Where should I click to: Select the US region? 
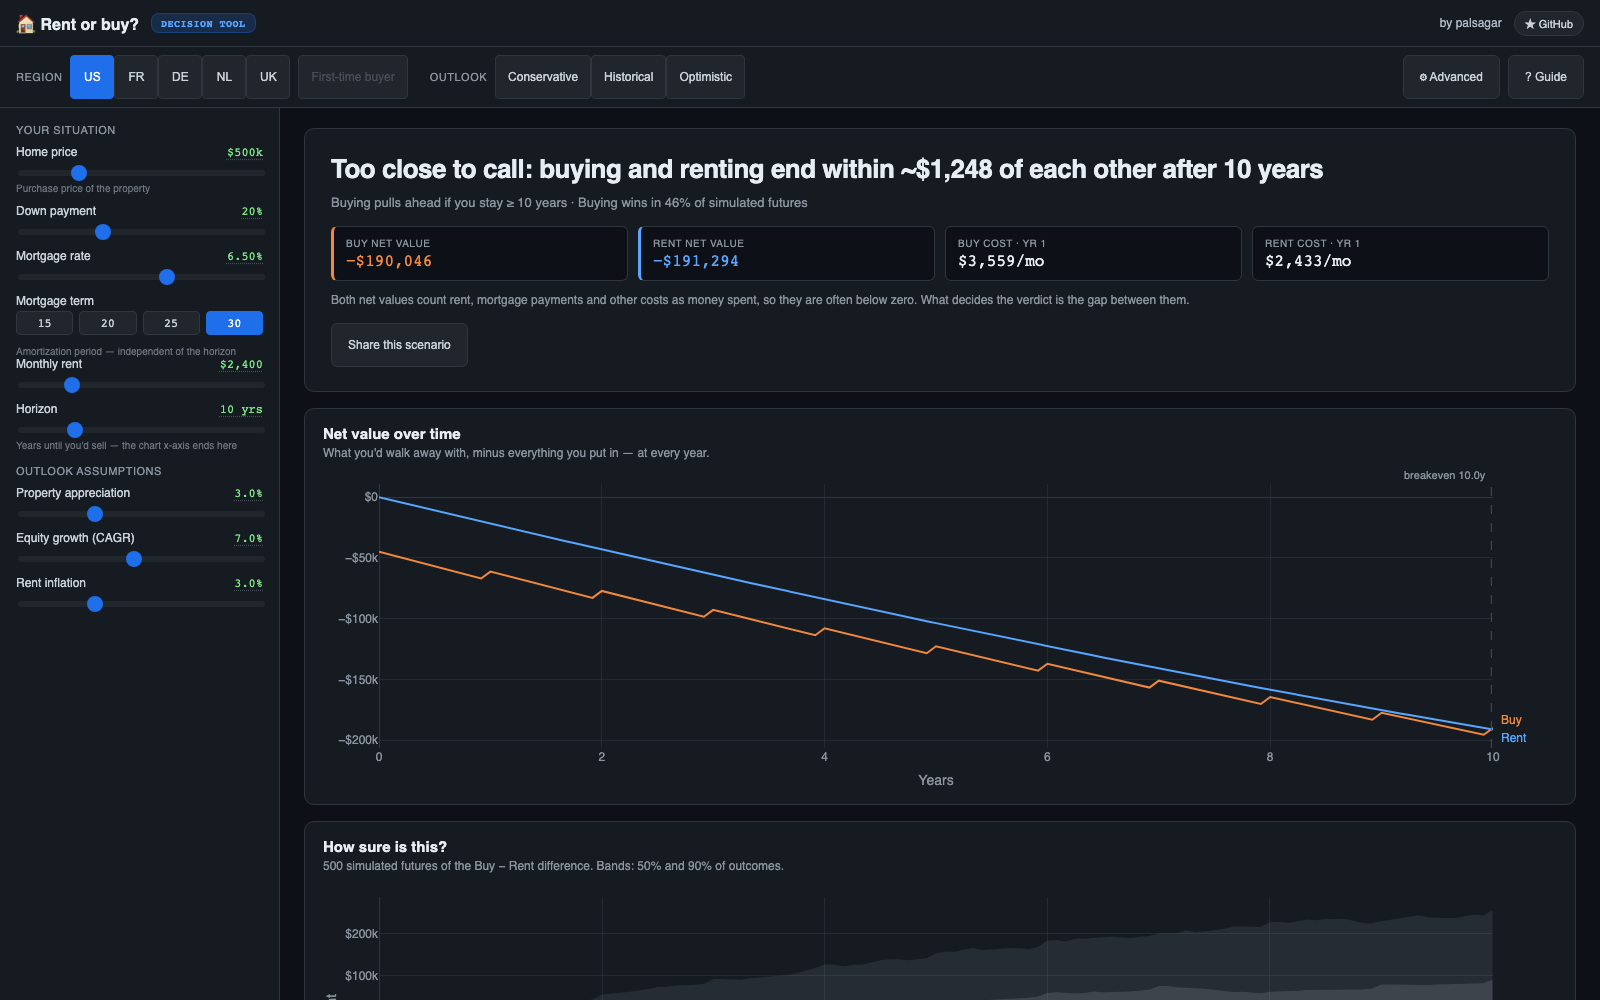click(92, 77)
